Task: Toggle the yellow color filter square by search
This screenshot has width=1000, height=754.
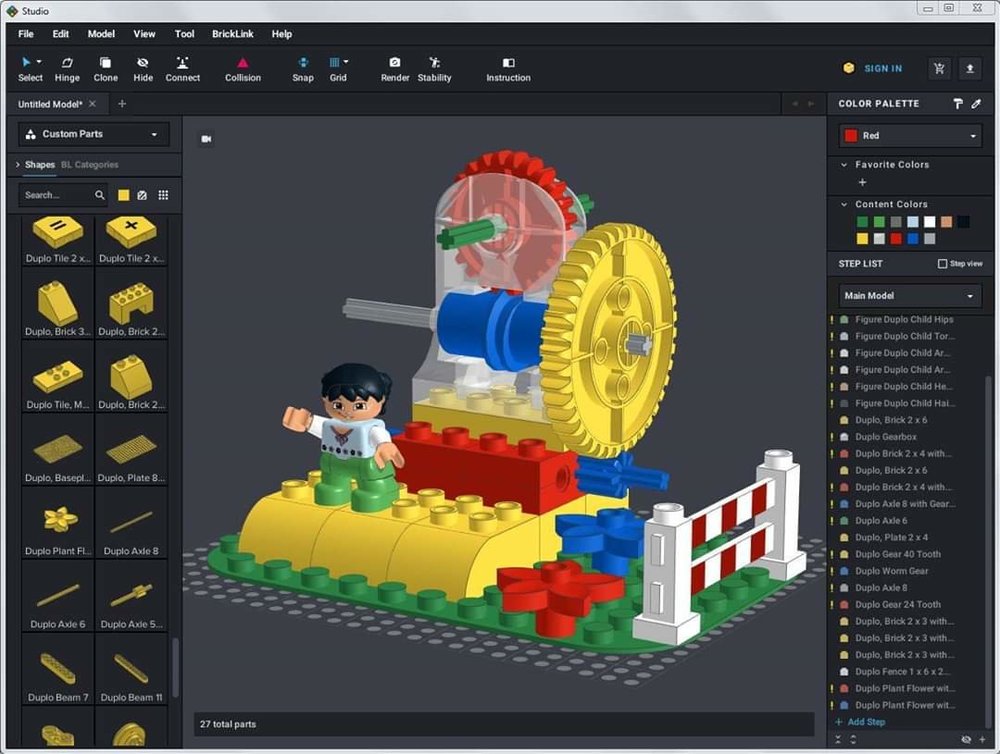Action: 124,195
